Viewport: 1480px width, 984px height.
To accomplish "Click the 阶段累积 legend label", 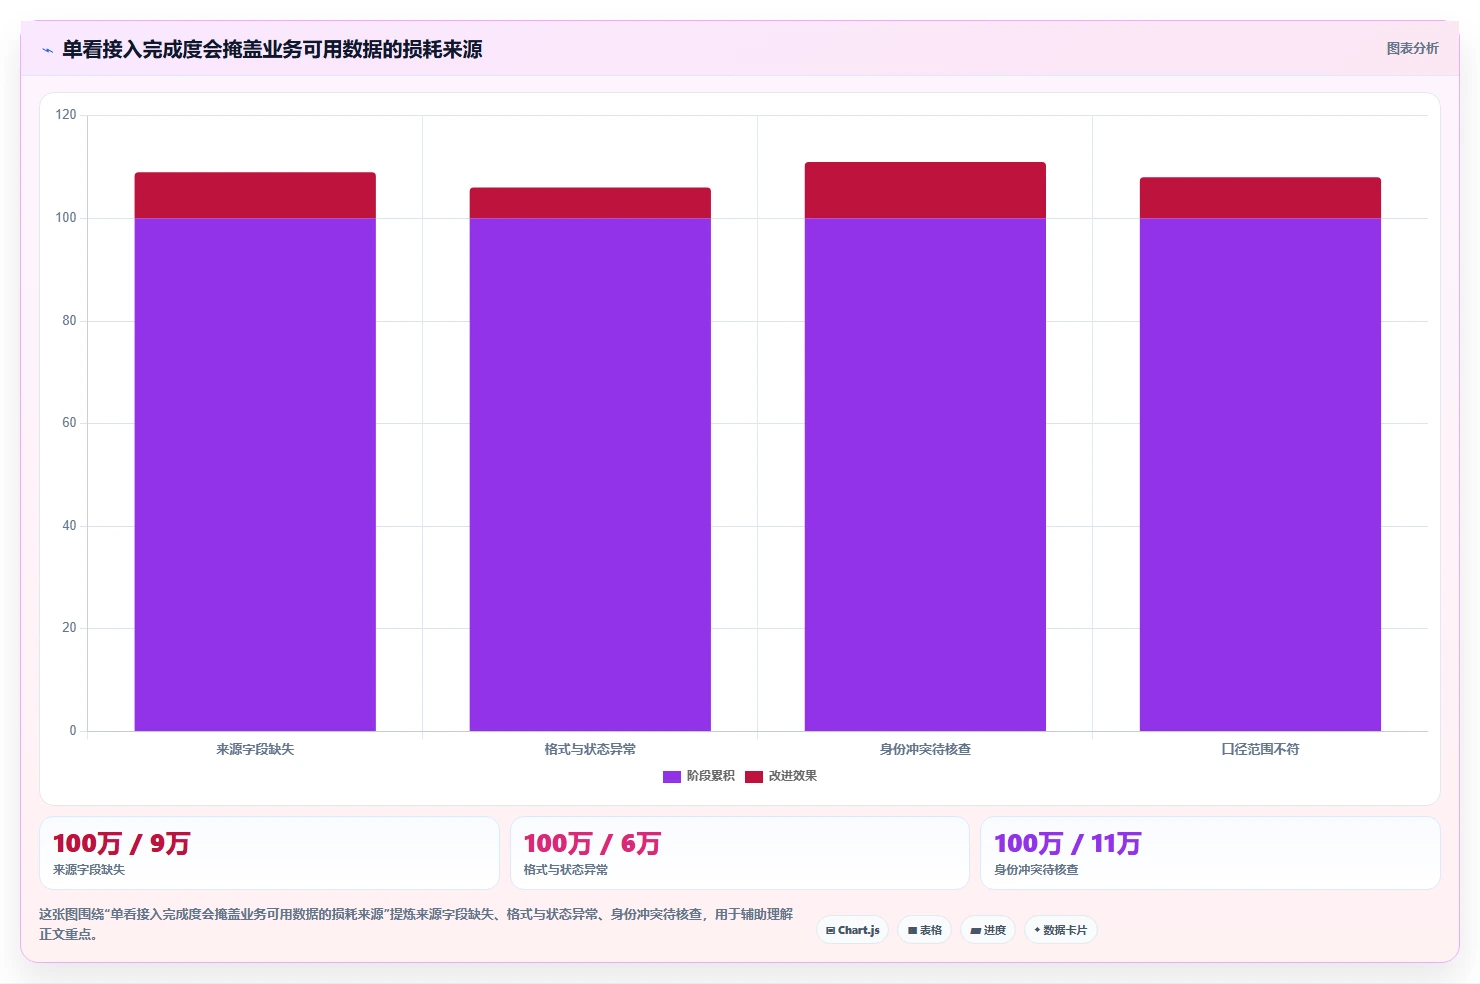I will point(710,776).
